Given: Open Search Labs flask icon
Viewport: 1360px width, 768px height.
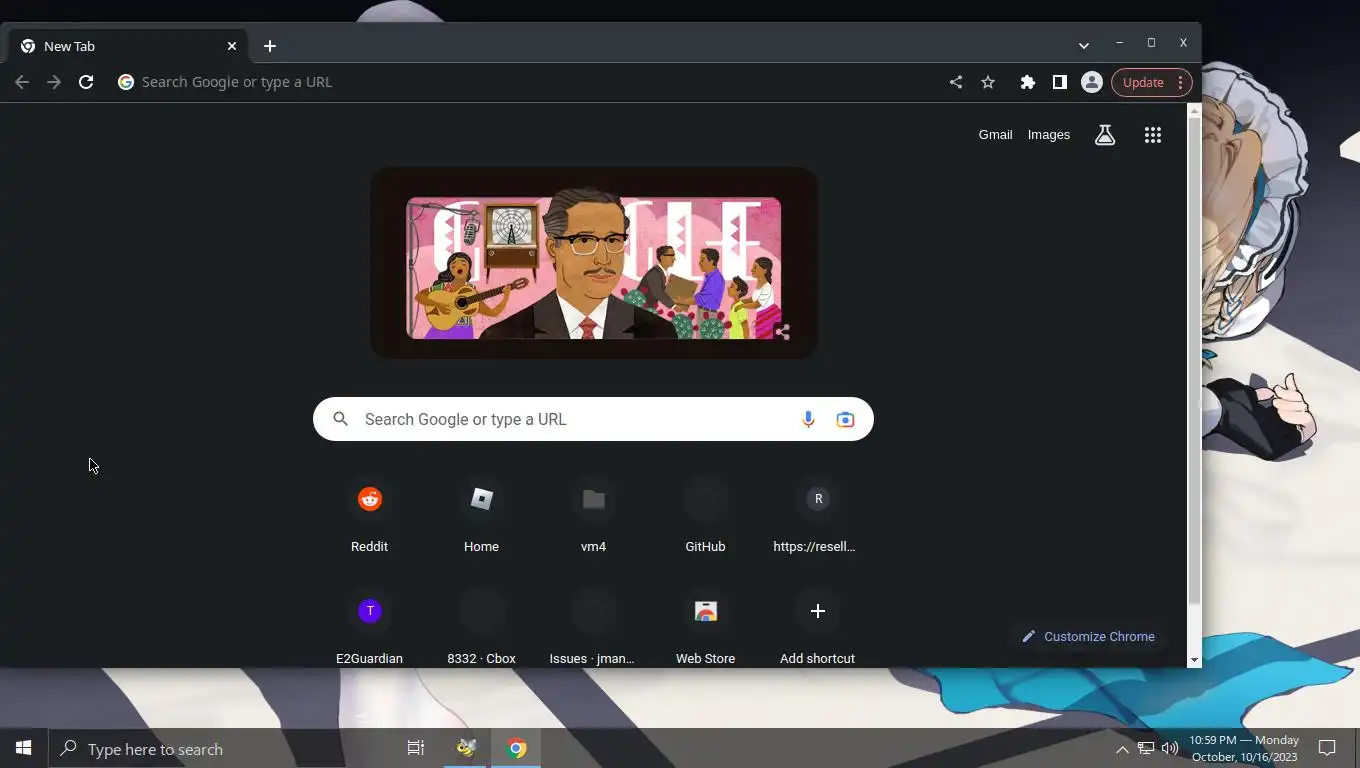Looking at the screenshot, I should (x=1105, y=135).
